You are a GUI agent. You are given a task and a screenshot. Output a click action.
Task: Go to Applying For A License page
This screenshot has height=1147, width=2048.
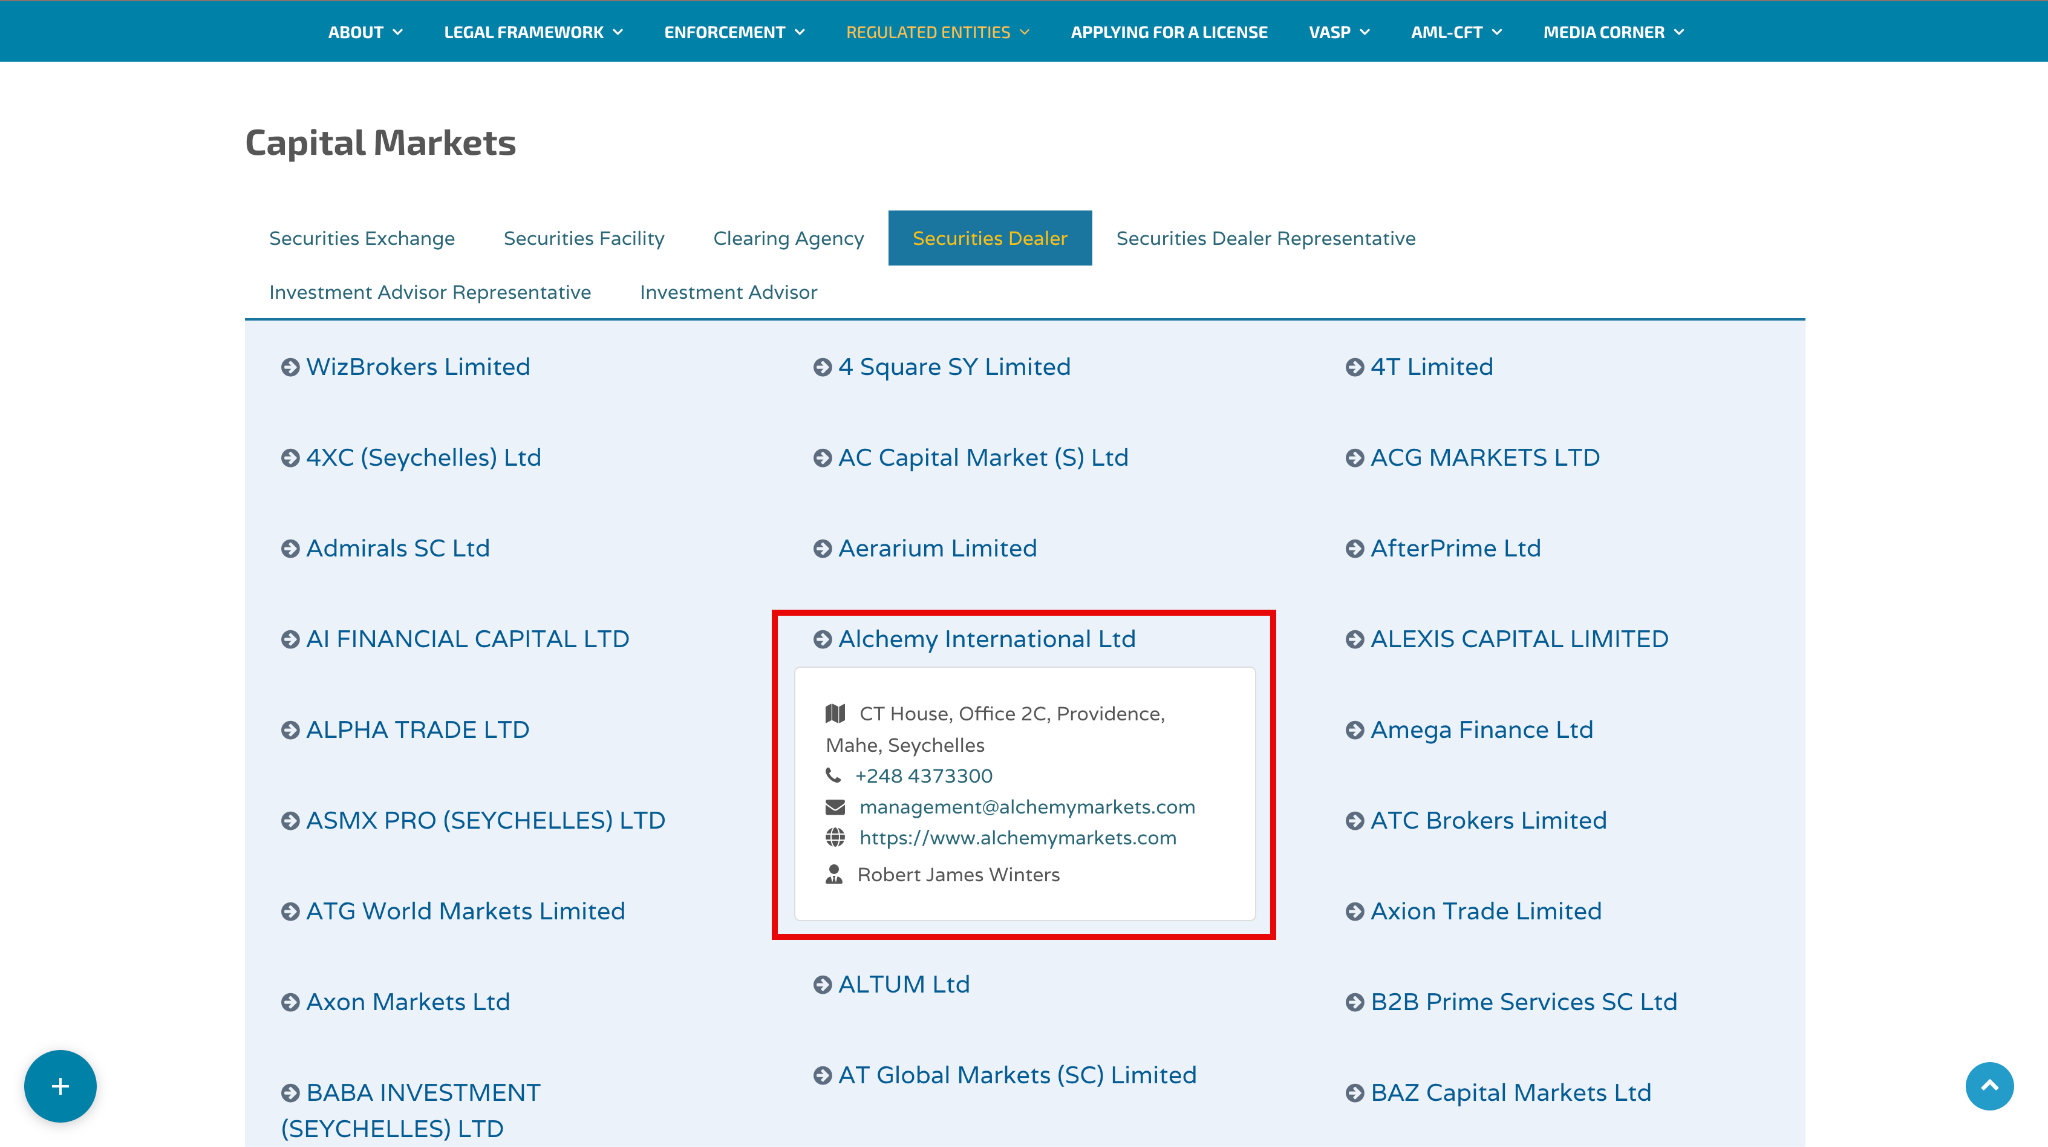(x=1169, y=32)
